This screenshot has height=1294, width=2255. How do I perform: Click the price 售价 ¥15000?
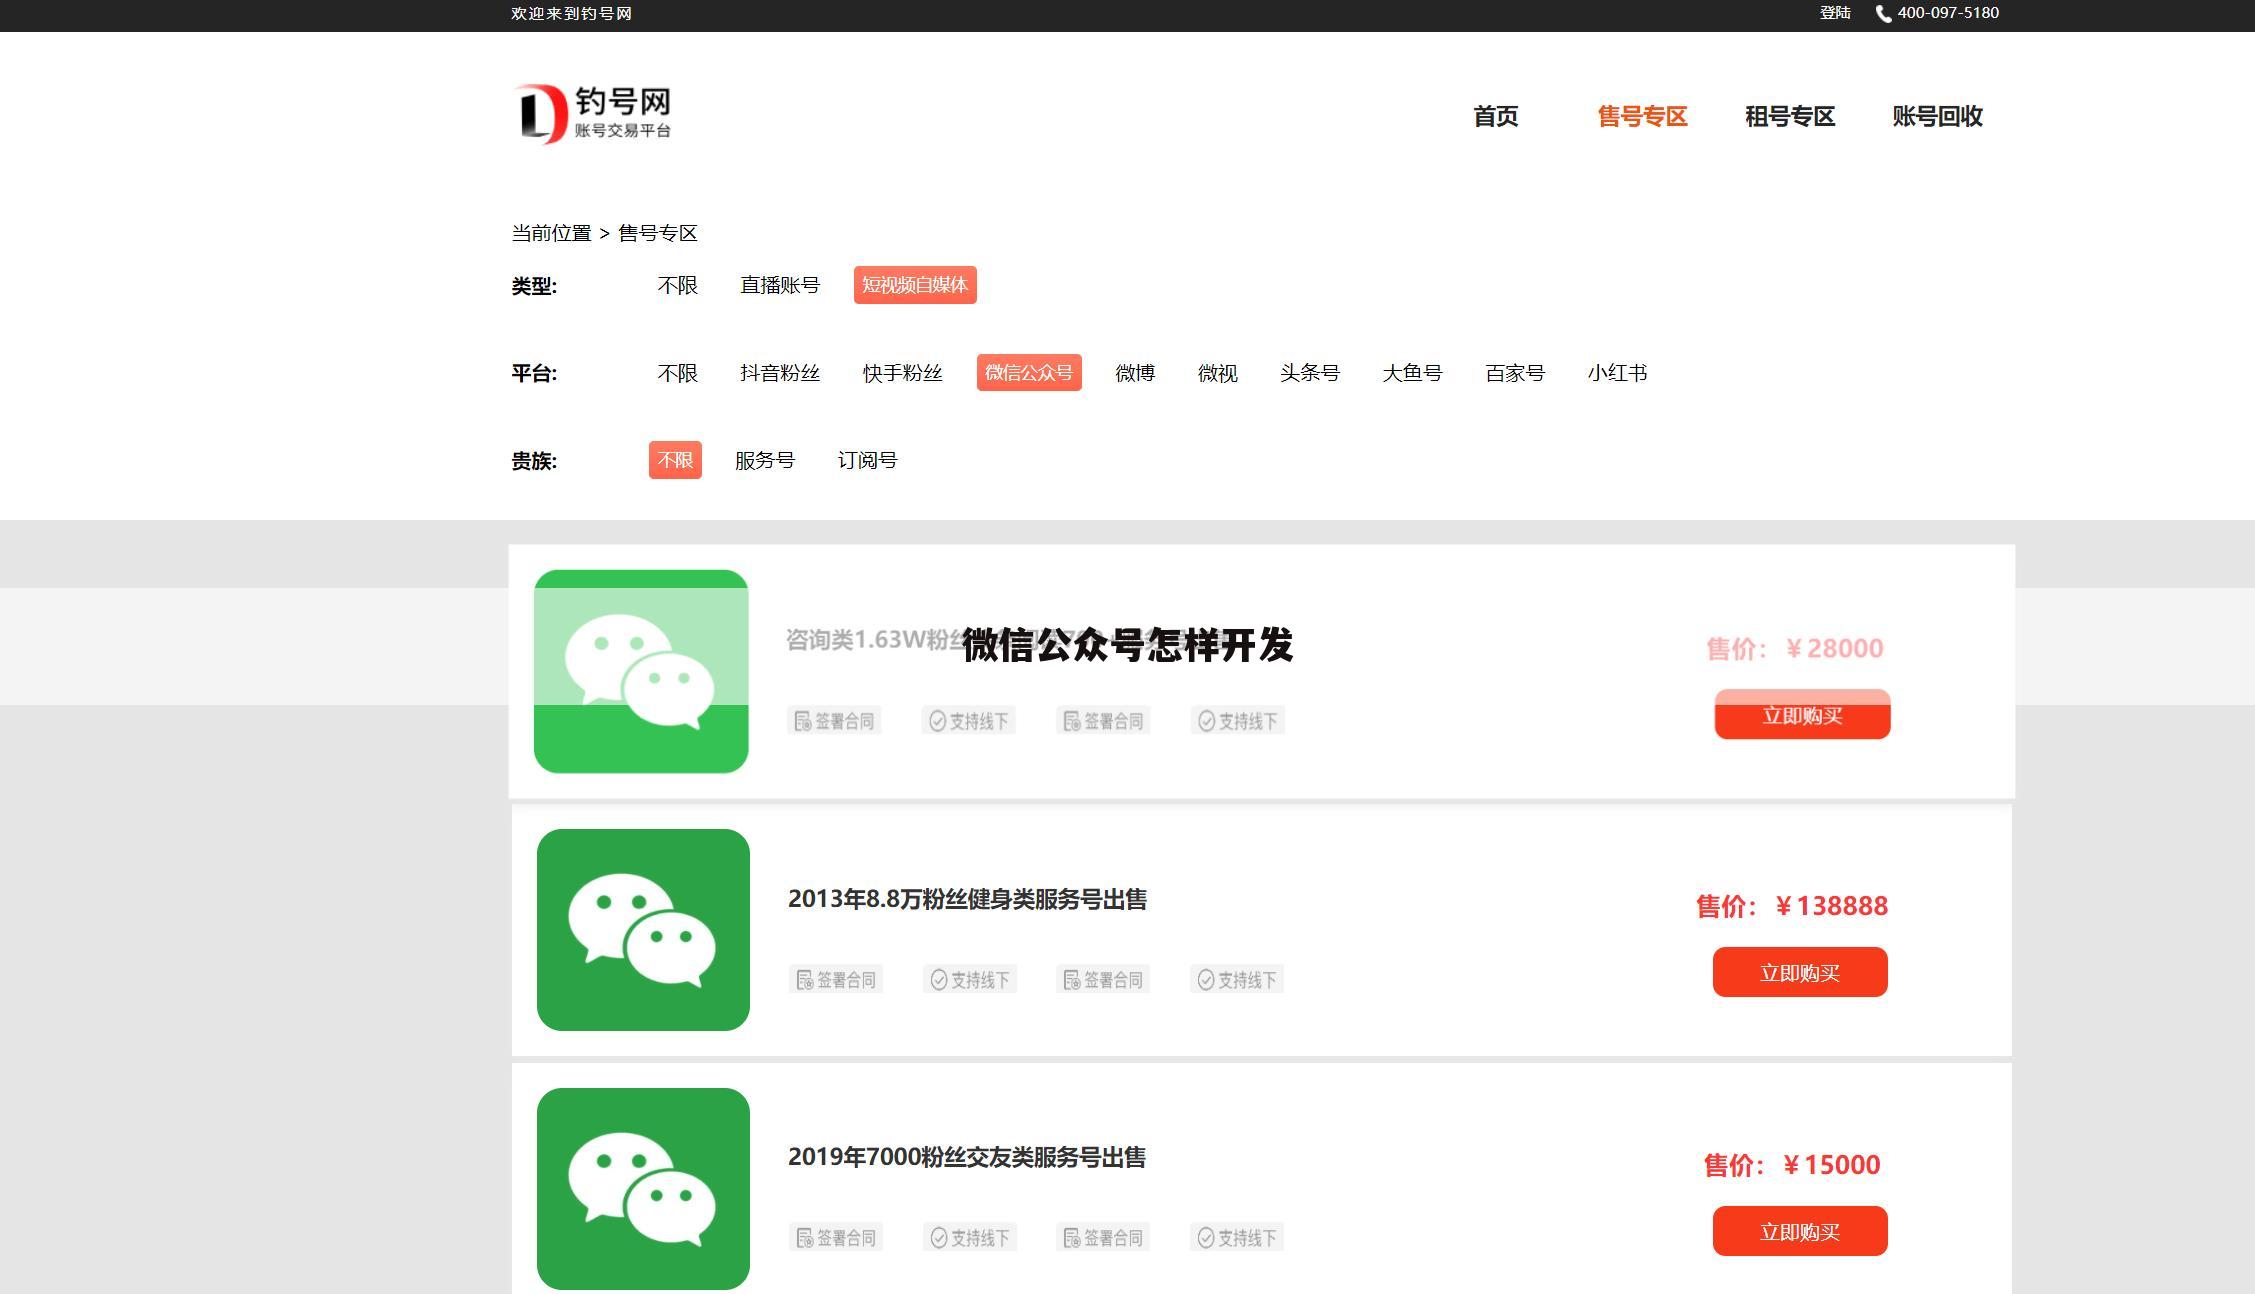(x=1792, y=1165)
